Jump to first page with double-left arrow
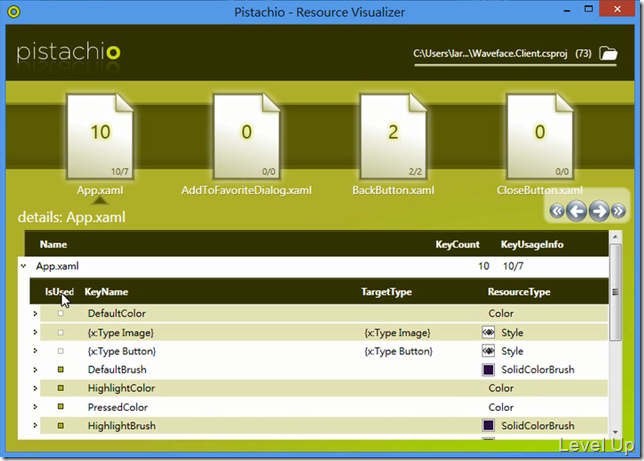 click(557, 211)
